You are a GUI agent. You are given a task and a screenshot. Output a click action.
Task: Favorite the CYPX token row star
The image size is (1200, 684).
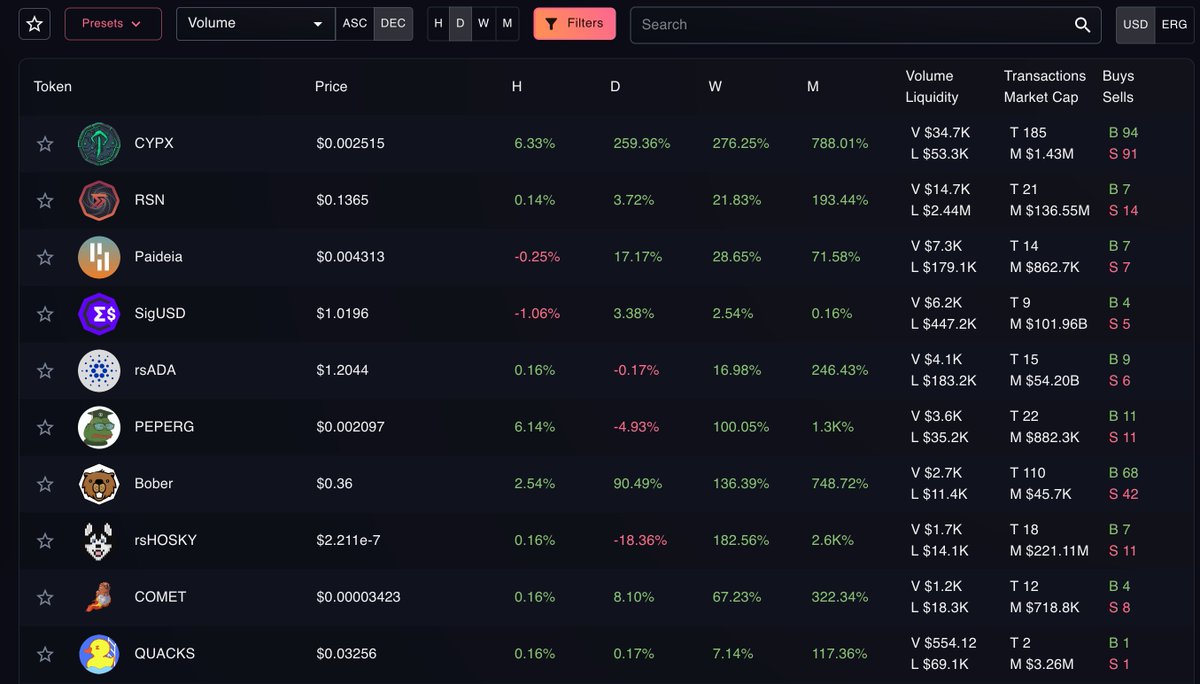click(x=45, y=144)
